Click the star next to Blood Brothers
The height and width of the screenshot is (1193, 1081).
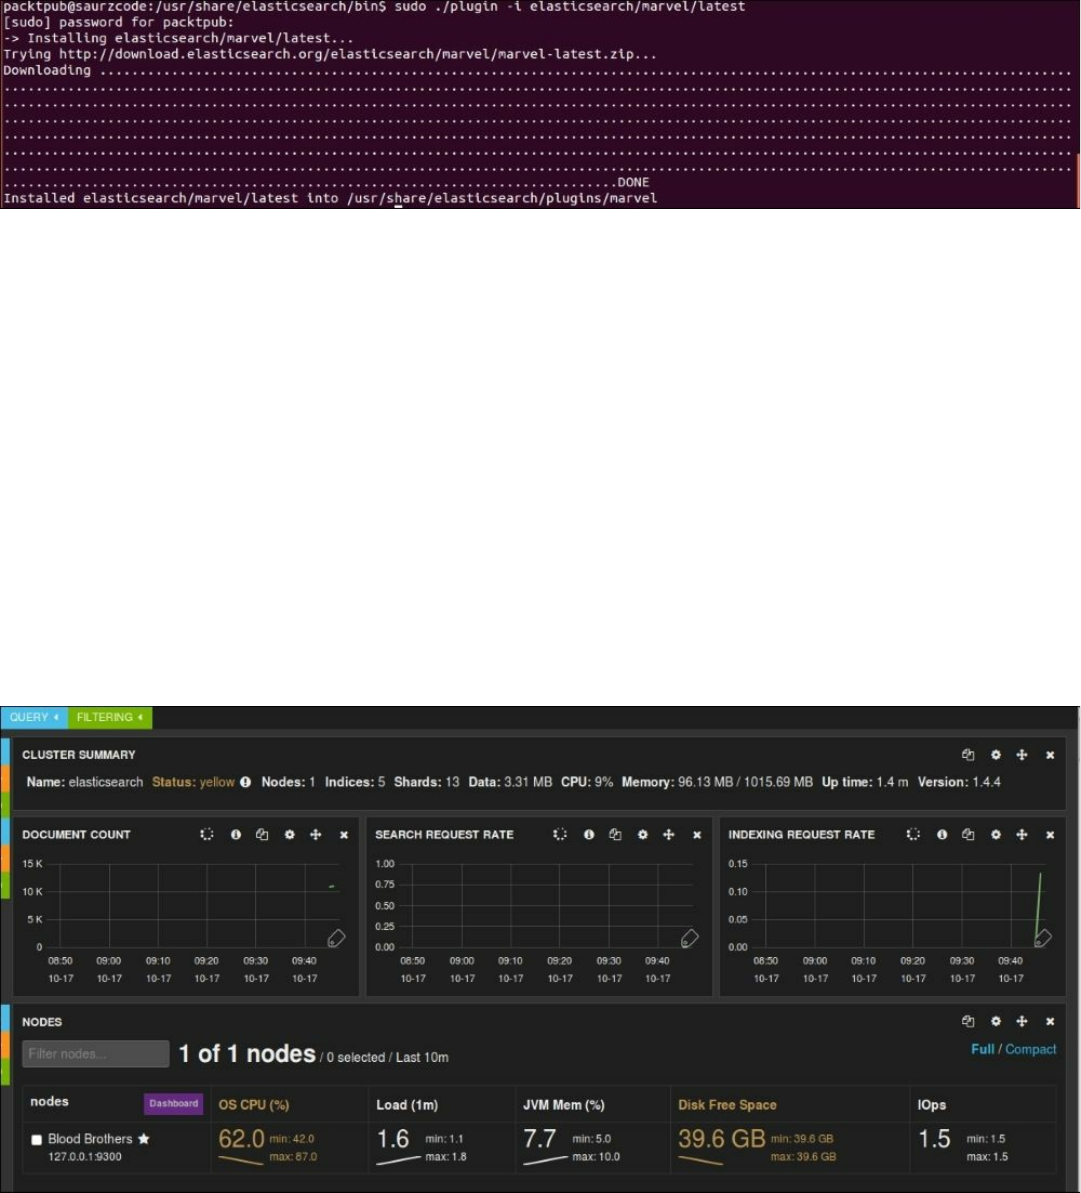pyautogui.click(x=144, y=1139)
